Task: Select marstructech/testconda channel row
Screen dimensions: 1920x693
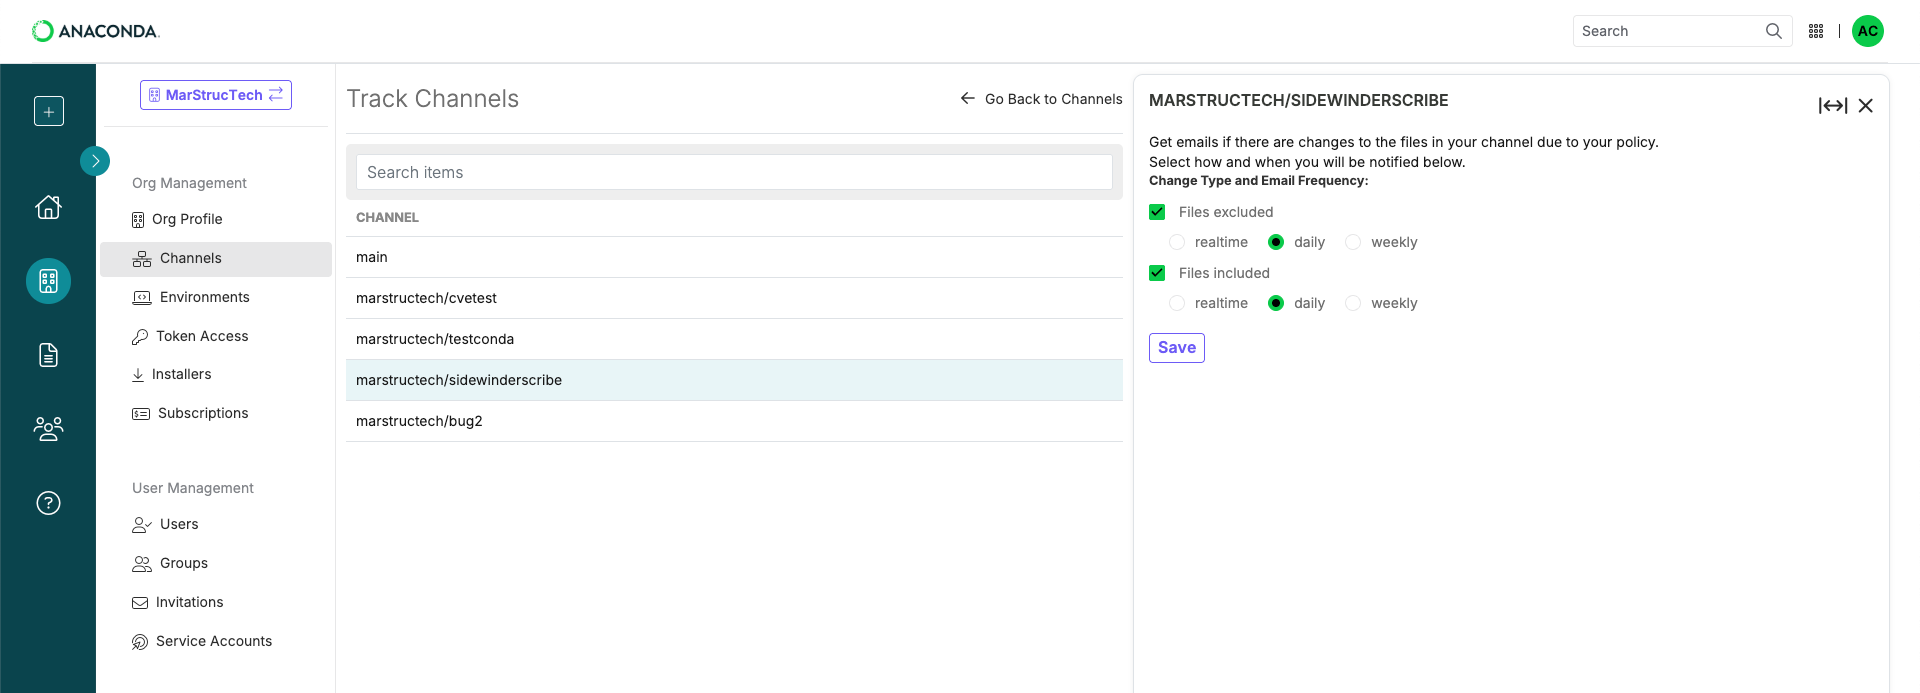Action: [734, 339]
